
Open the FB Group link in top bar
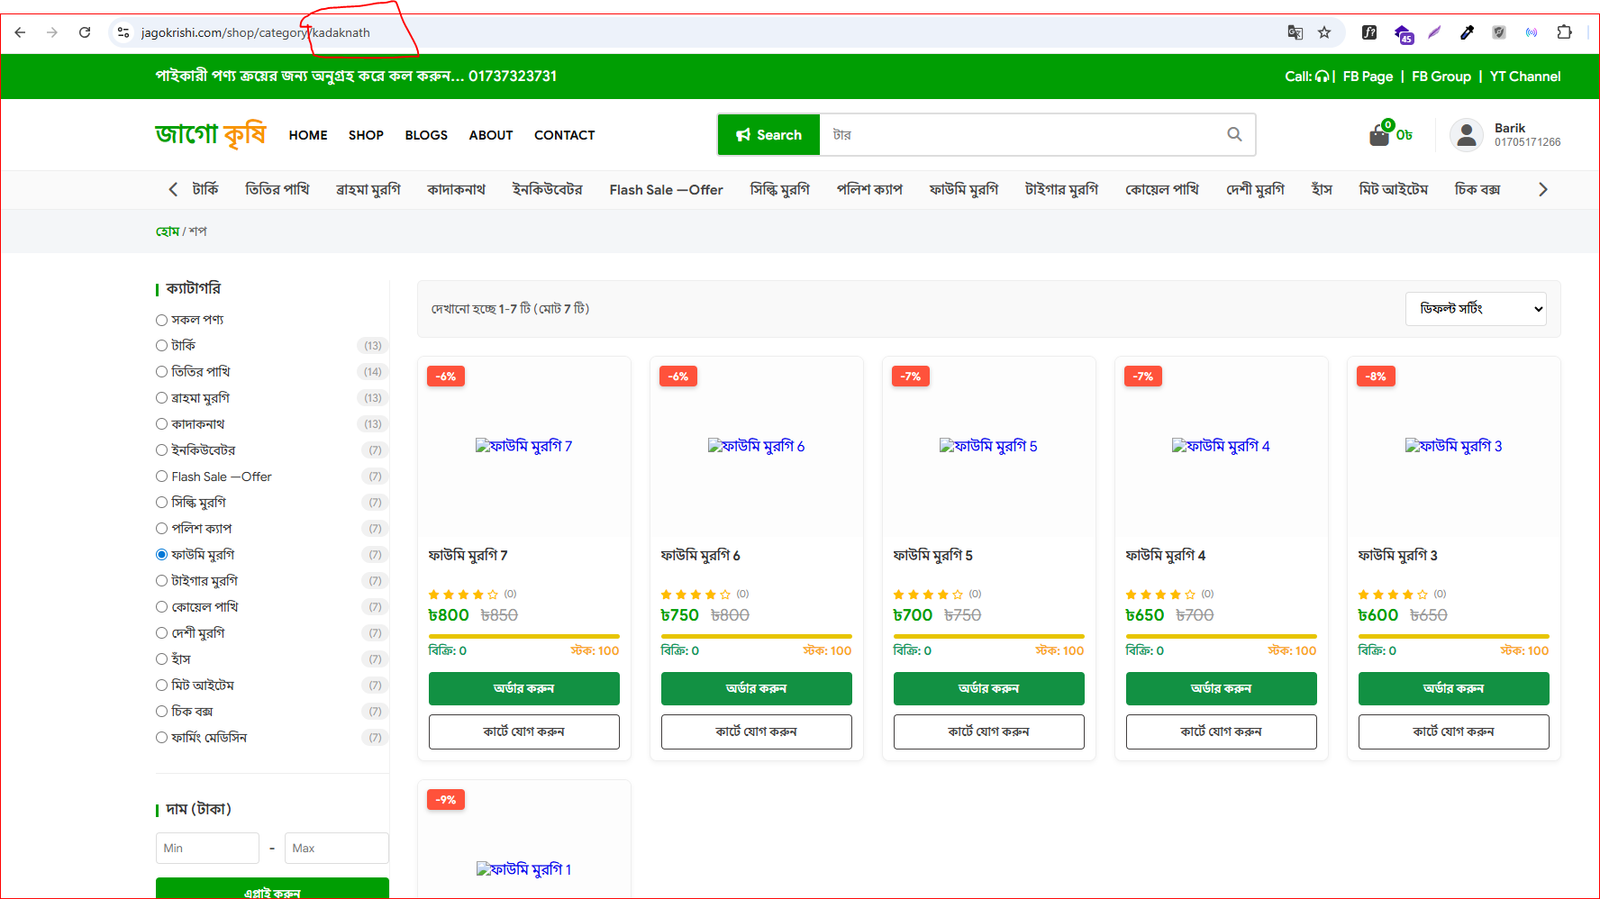pos(1441,77)
